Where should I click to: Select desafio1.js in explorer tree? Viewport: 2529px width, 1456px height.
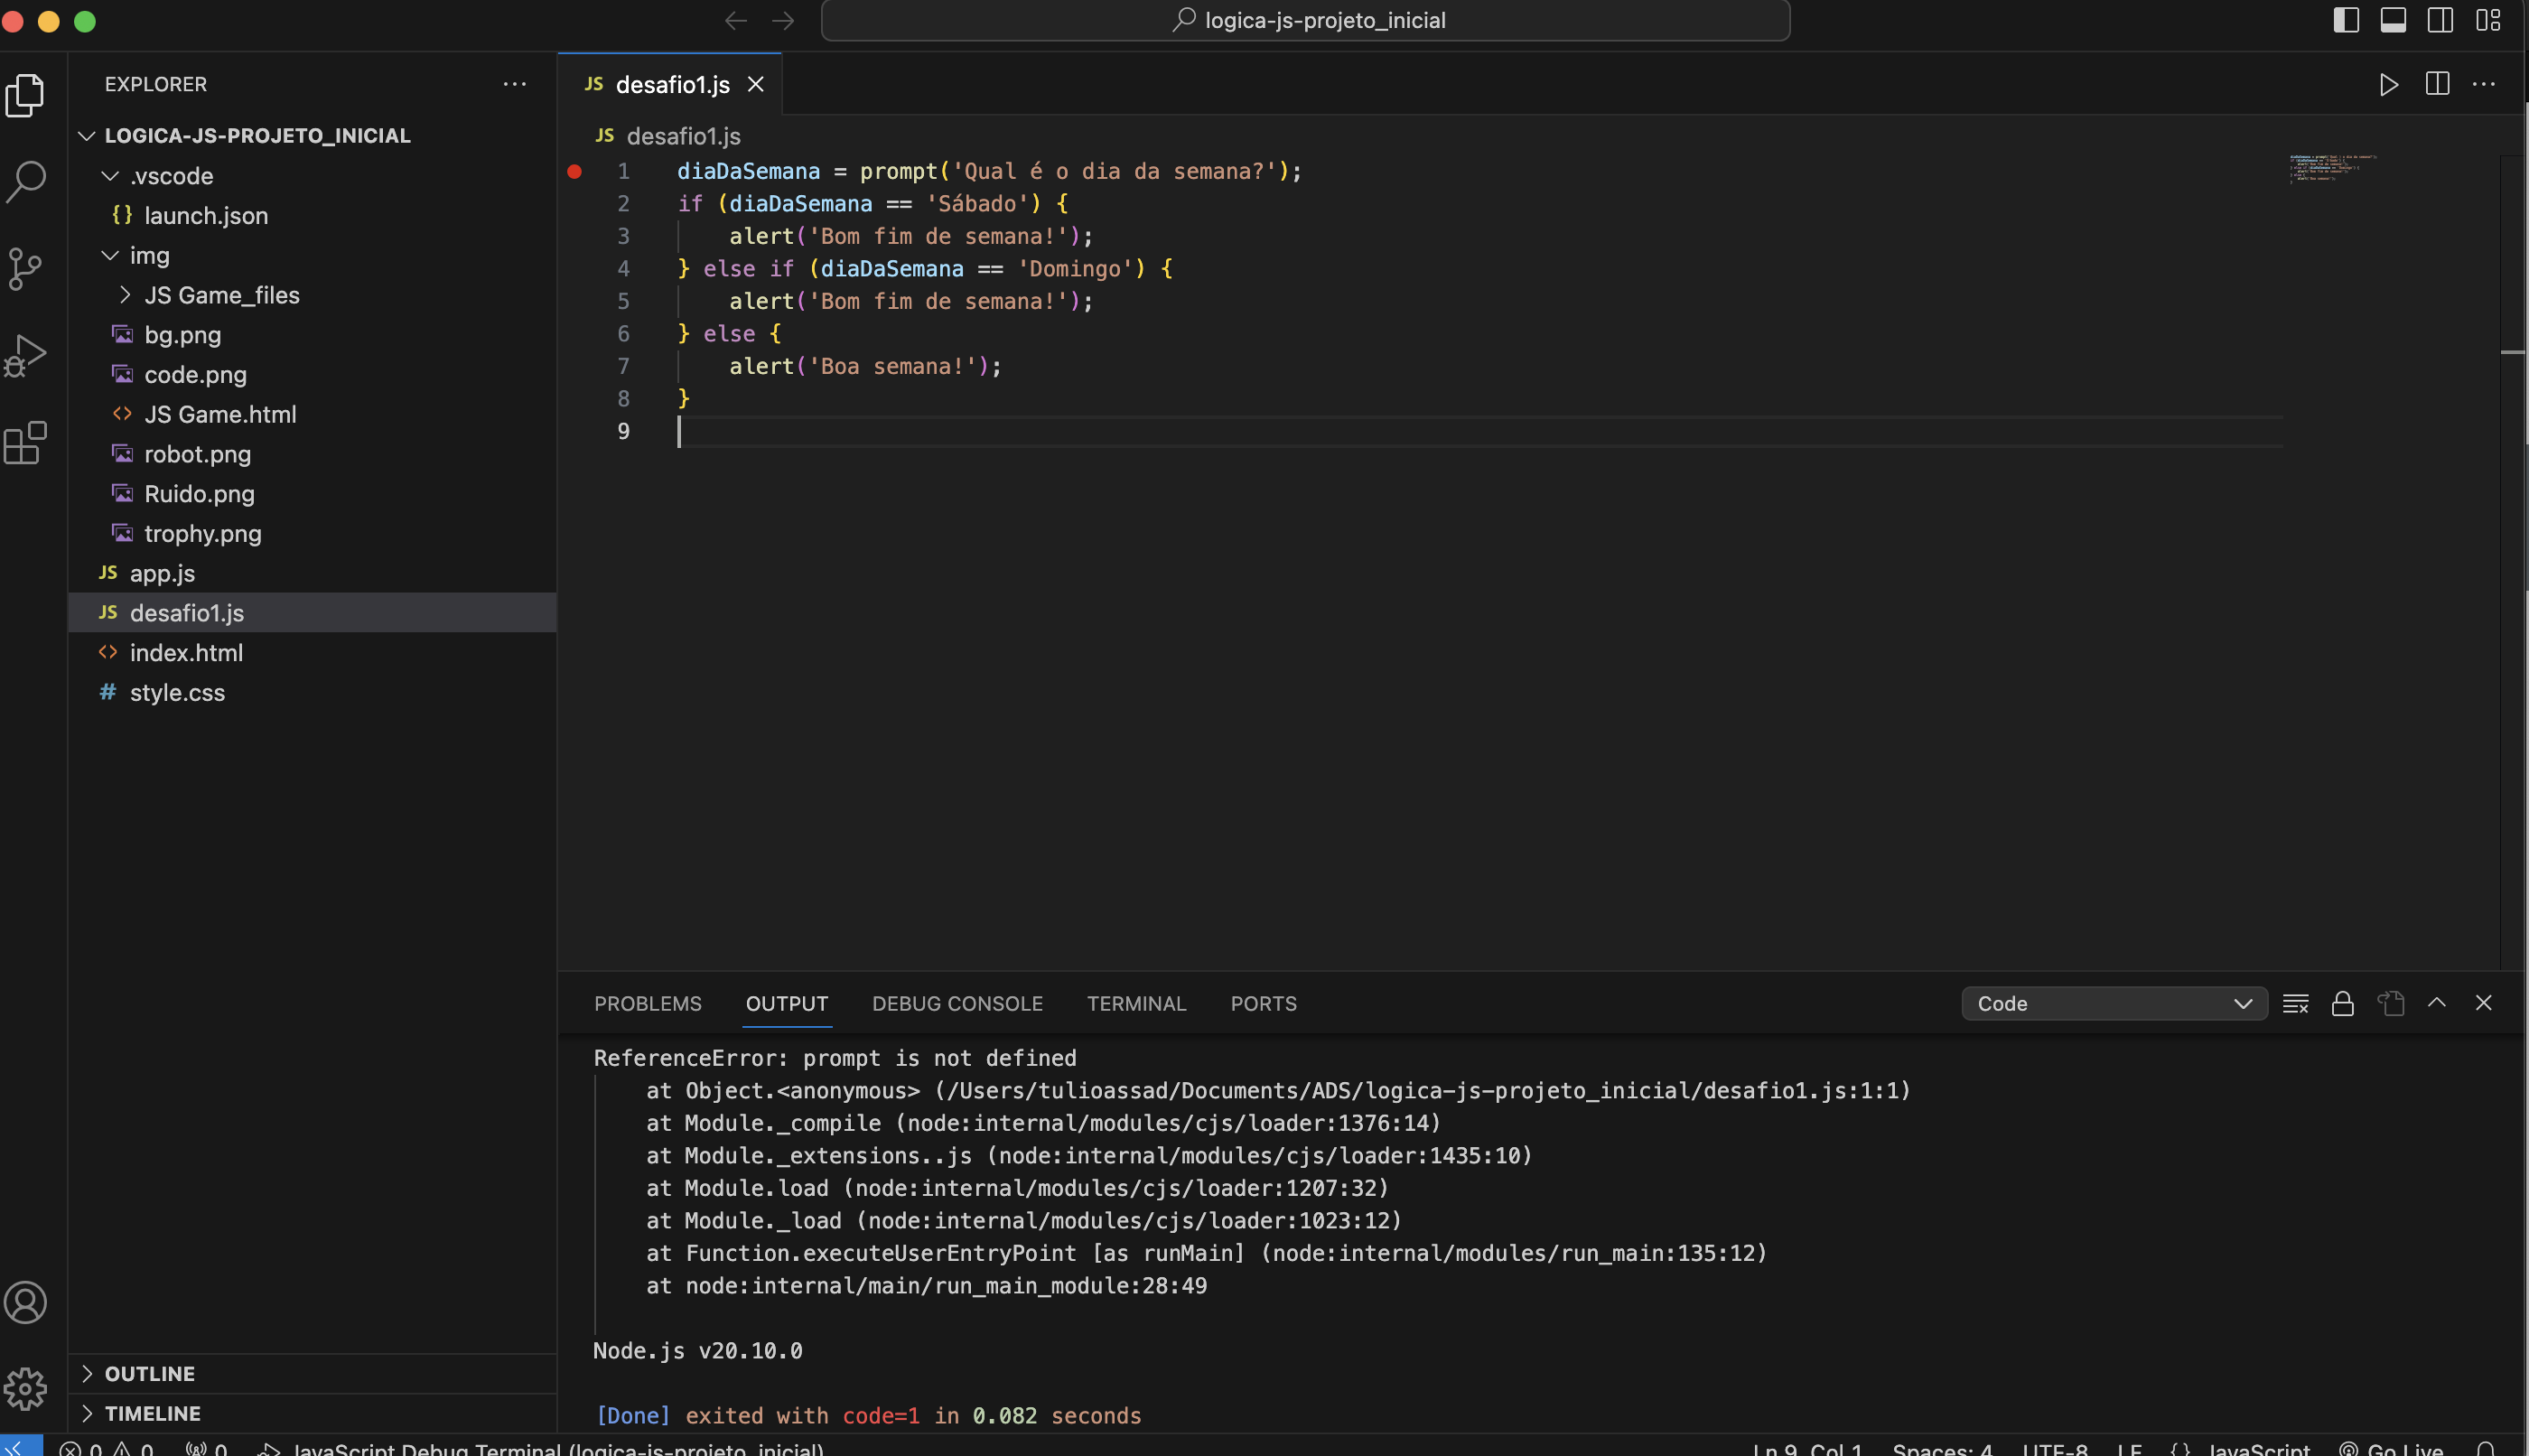point(312,613)
